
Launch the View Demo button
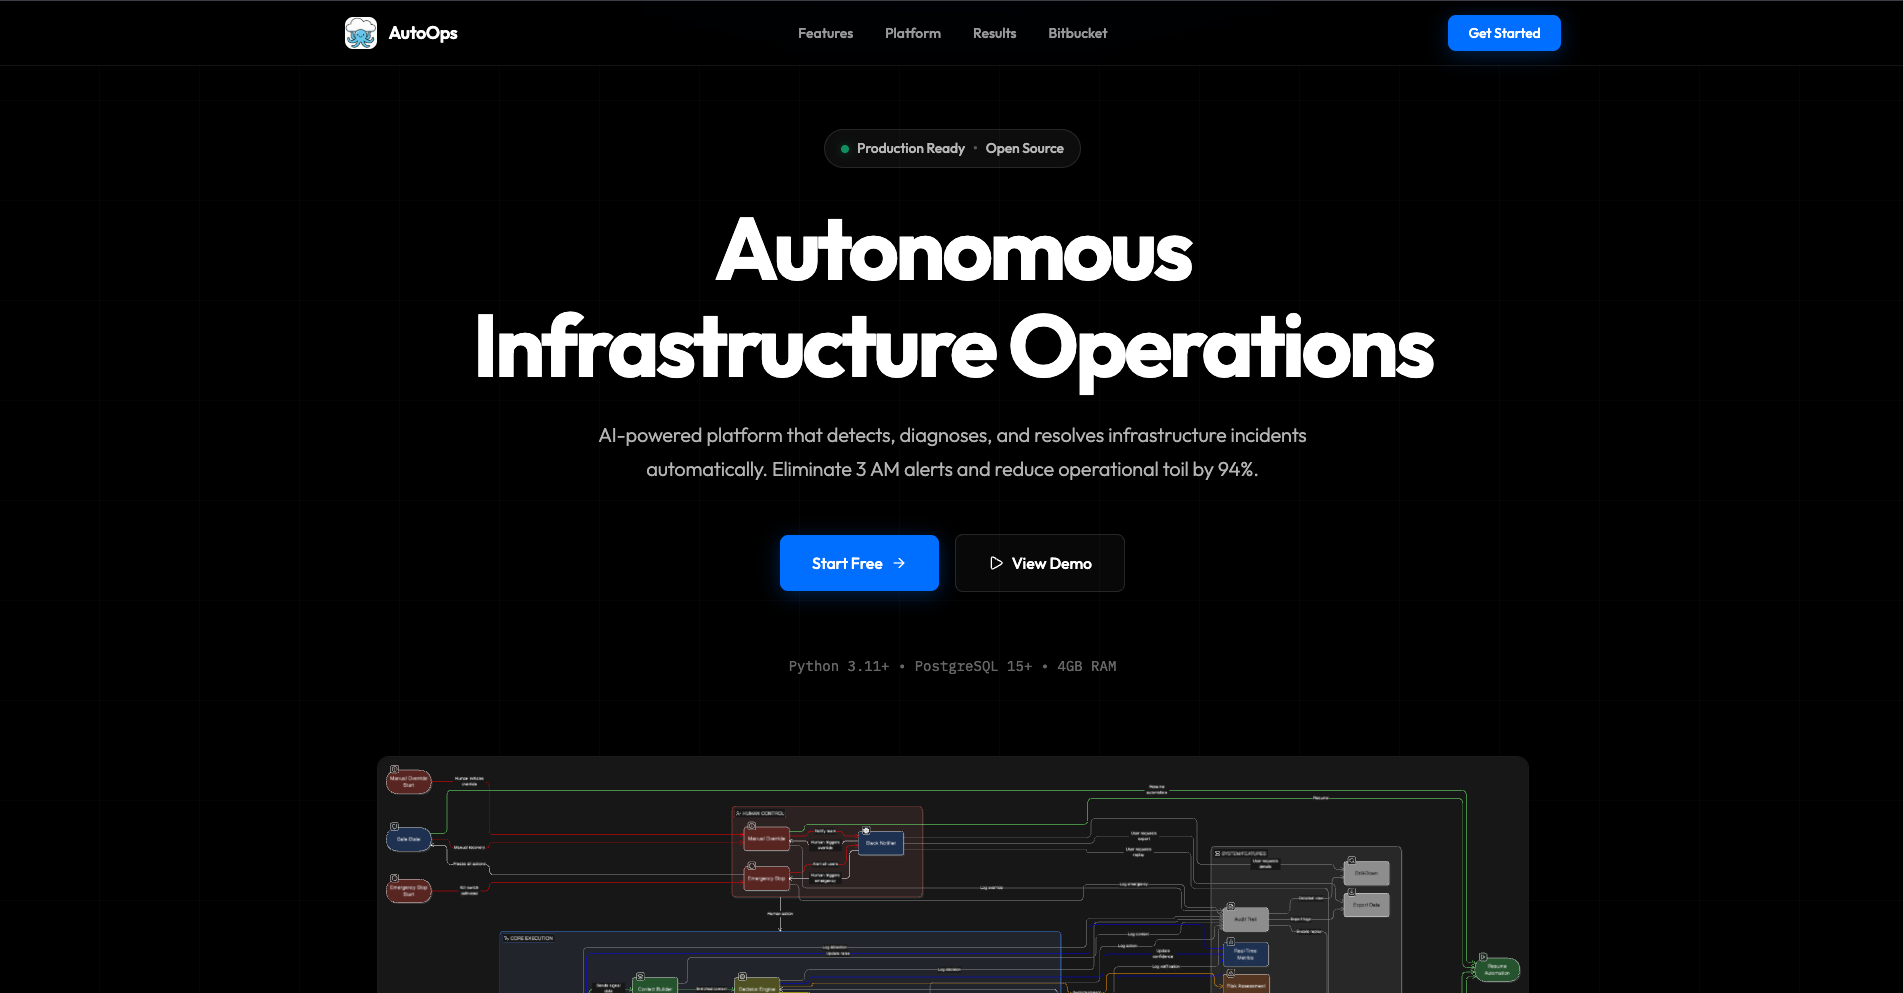(1039, 563)
